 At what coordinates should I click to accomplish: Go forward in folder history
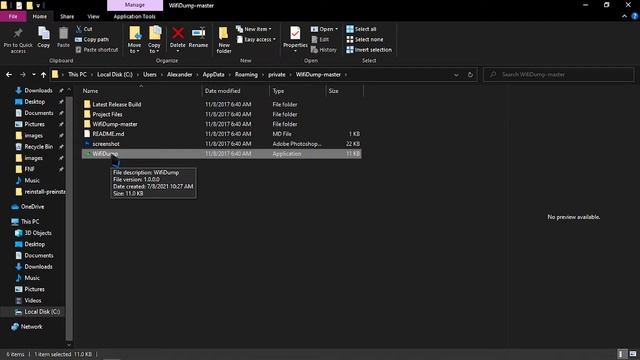23,75
